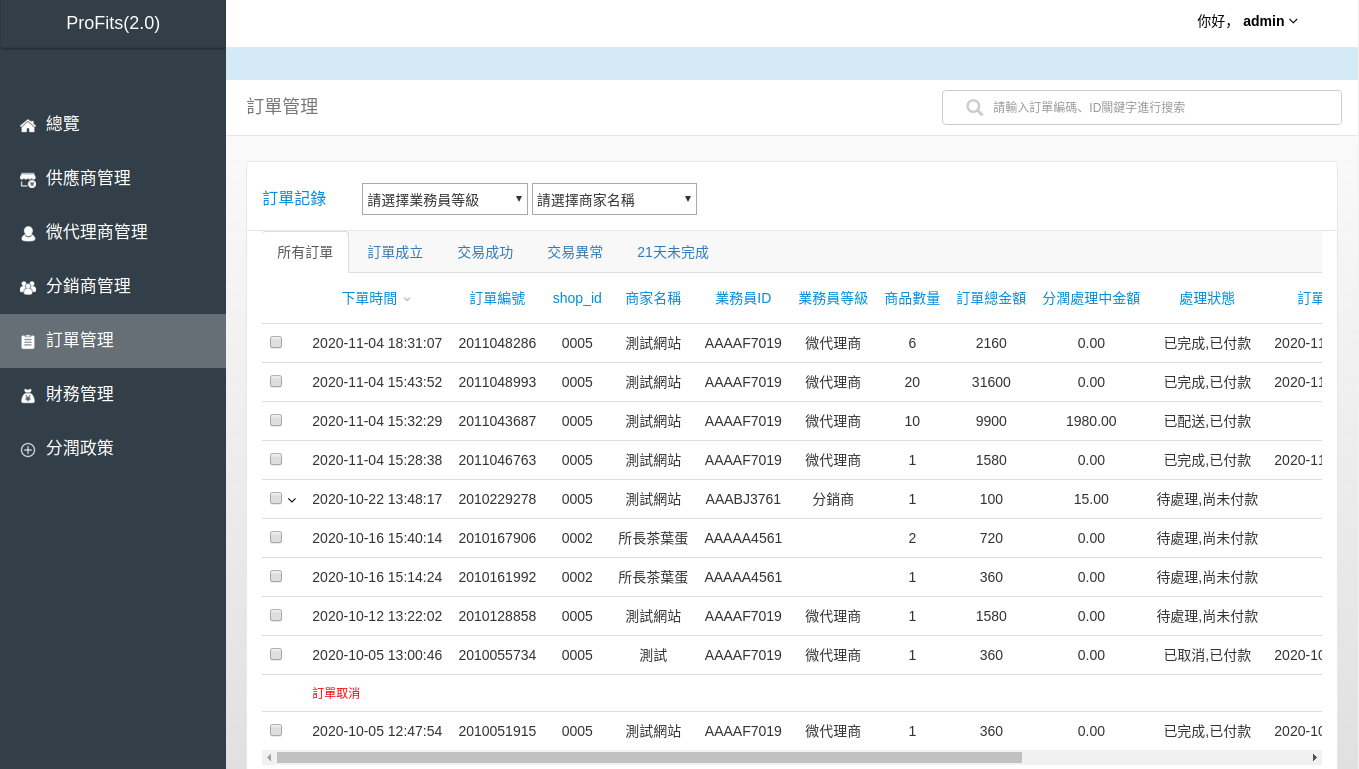Open the 21天未完成 tab
This screenshot has width=1359, height=769.
pos(673,252)
